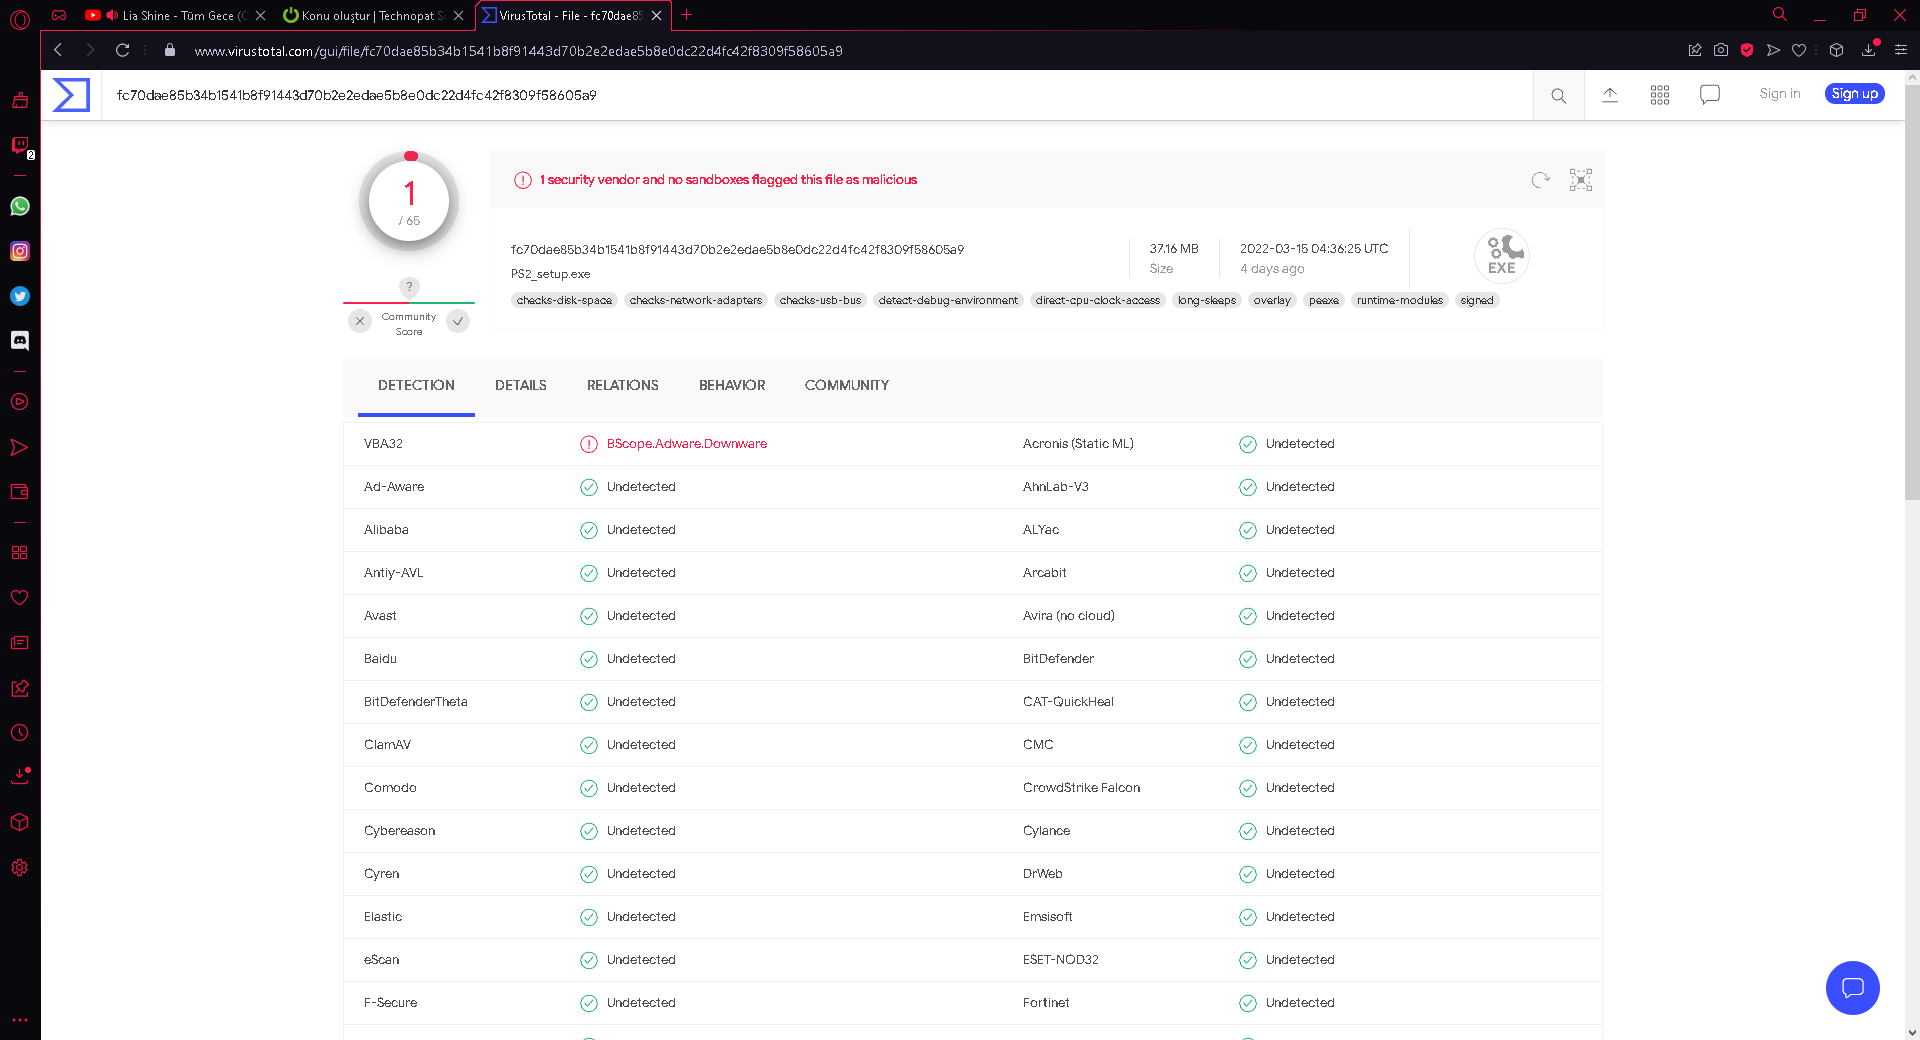
Task: Open the BEHAVIOR tab
Action: [x=732, y=386]
